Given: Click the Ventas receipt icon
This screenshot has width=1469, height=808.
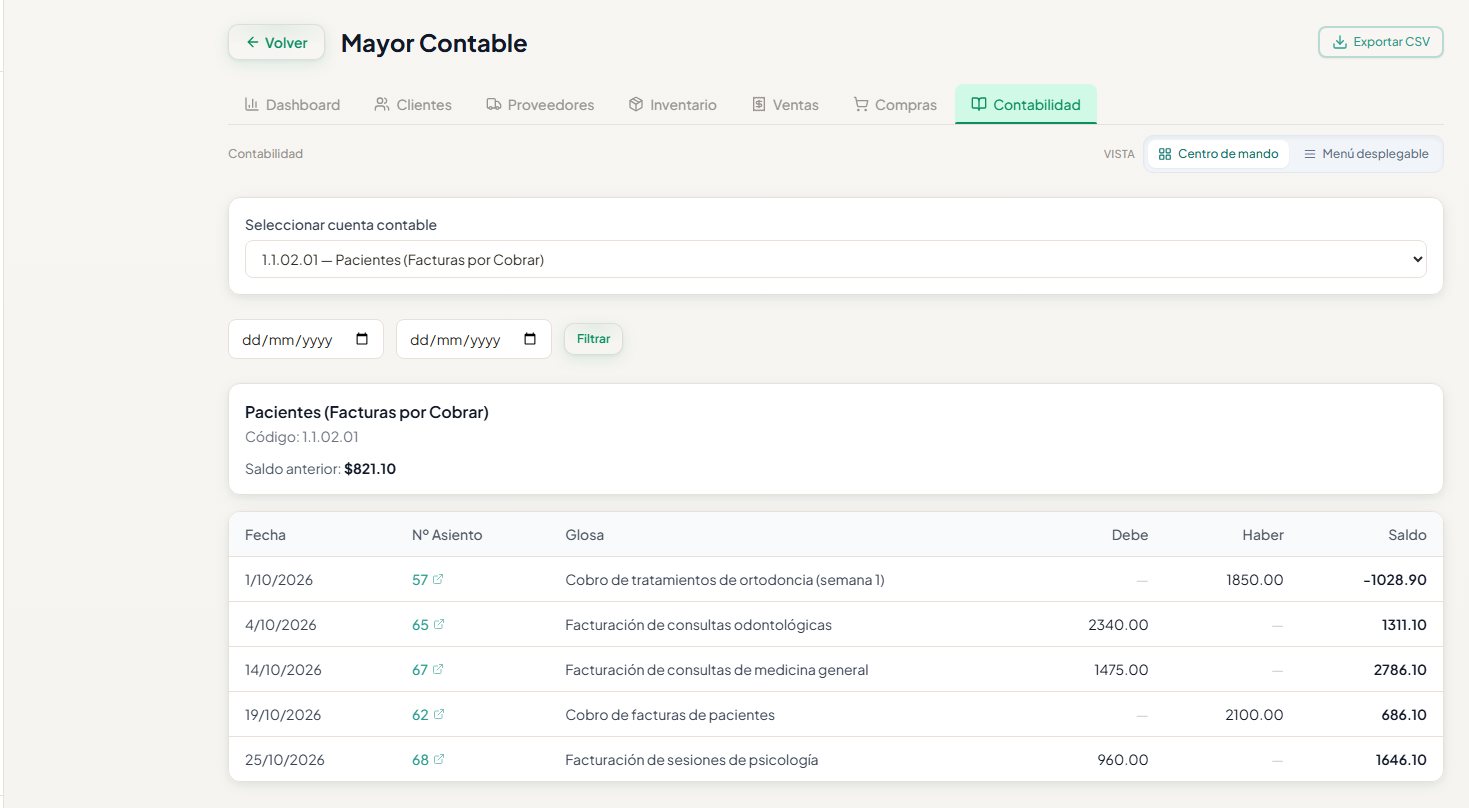Looking at the screenshot, I should (759, 104).
